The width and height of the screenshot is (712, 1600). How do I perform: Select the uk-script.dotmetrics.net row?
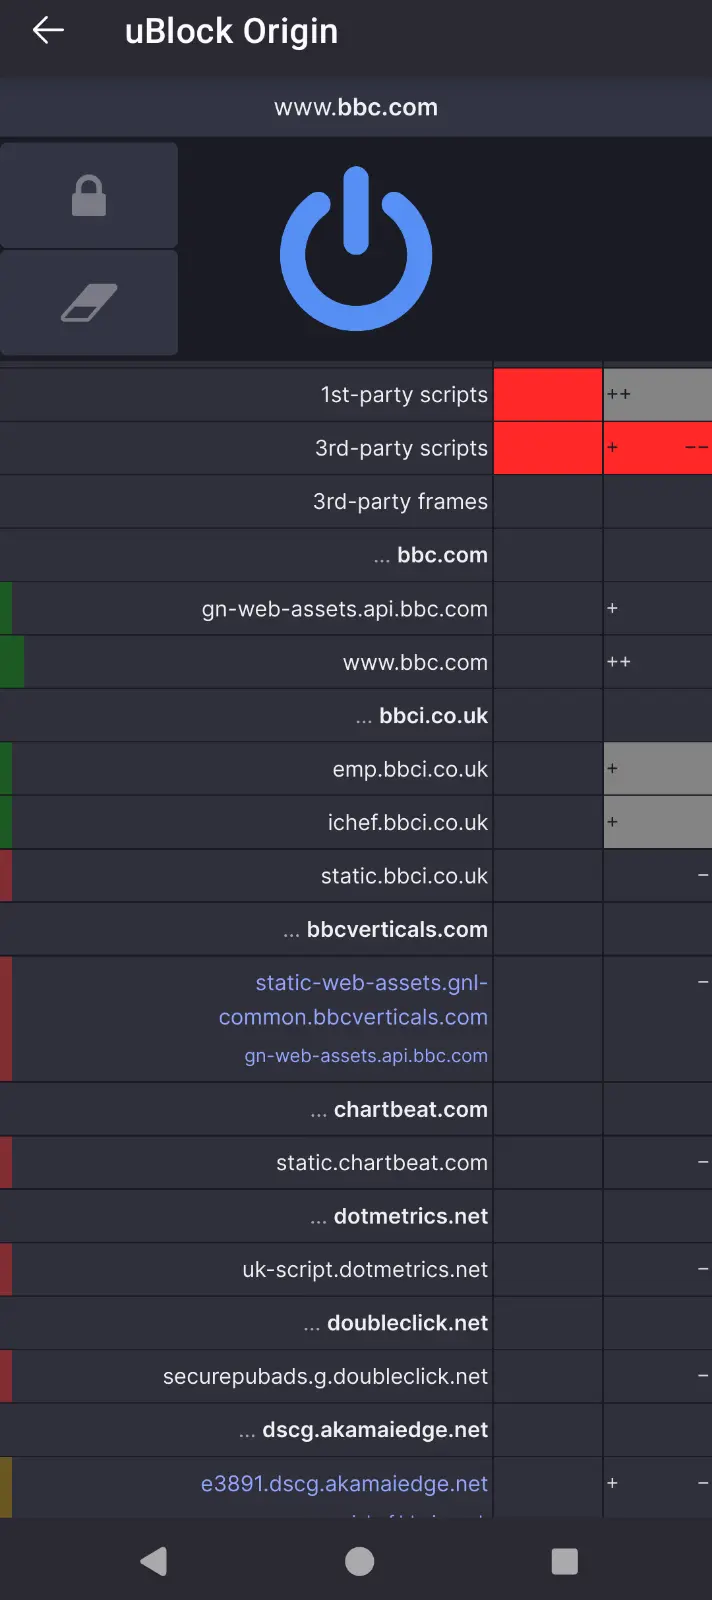(246, 1270)
